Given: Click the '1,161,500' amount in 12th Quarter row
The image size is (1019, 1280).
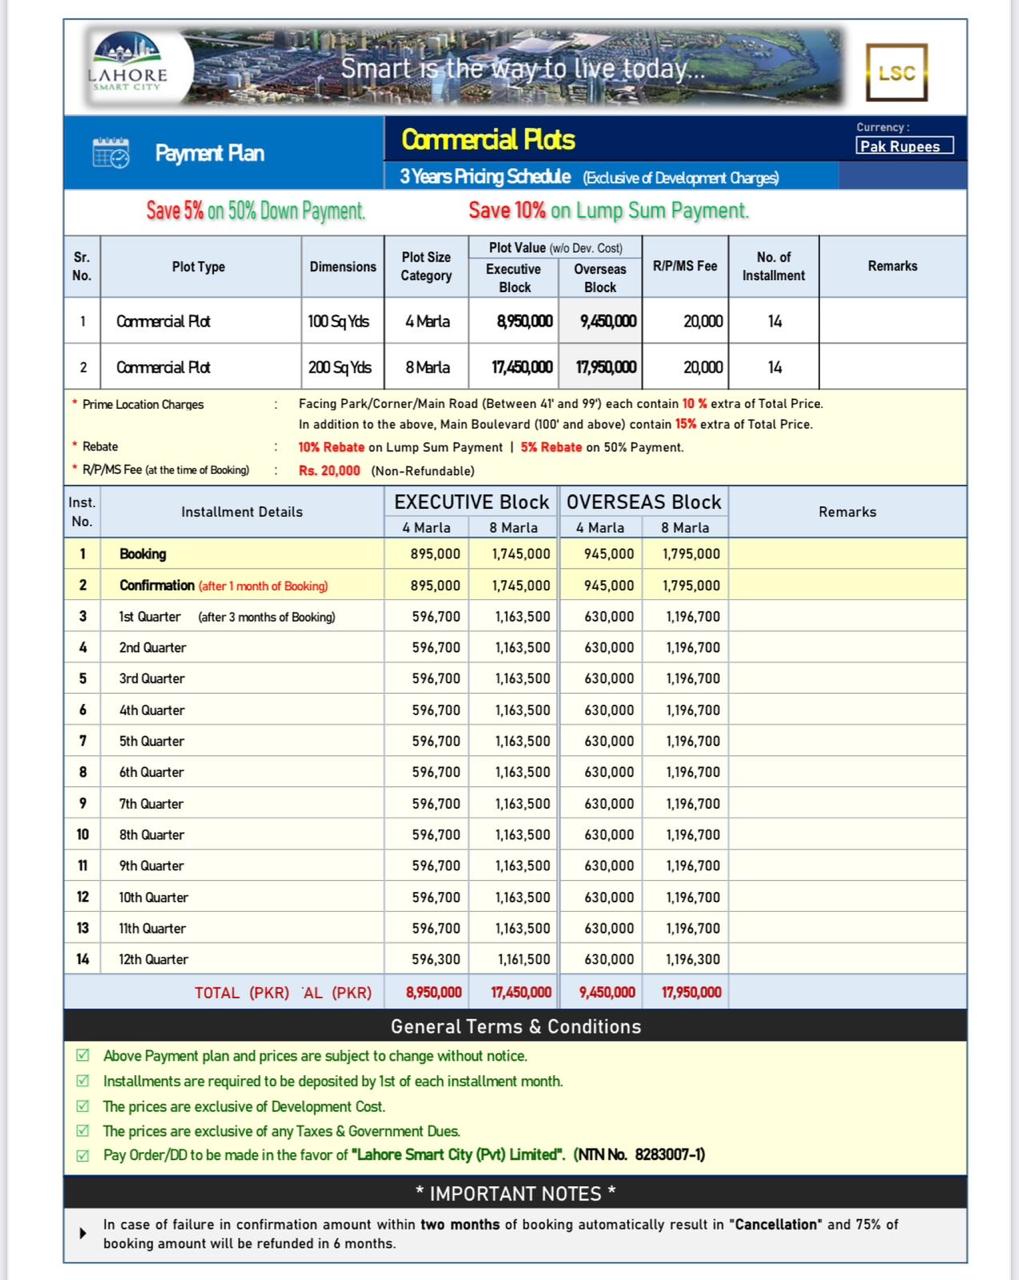Looking at the screenshot, I should [524, 959].
